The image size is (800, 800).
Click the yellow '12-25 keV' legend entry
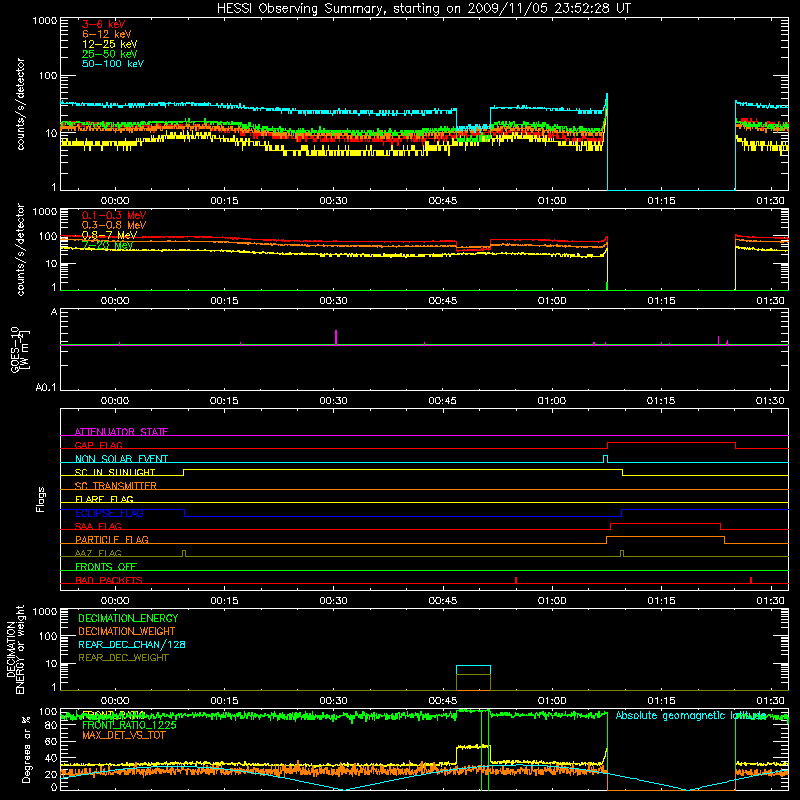[x=110, y=44]
